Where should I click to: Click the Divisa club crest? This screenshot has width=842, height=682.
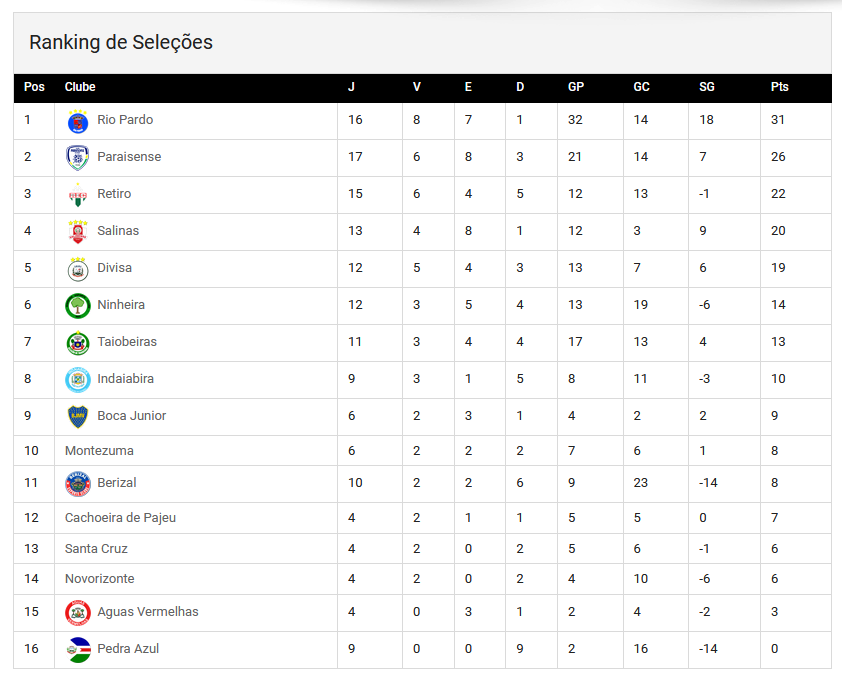tap(77, 269)
